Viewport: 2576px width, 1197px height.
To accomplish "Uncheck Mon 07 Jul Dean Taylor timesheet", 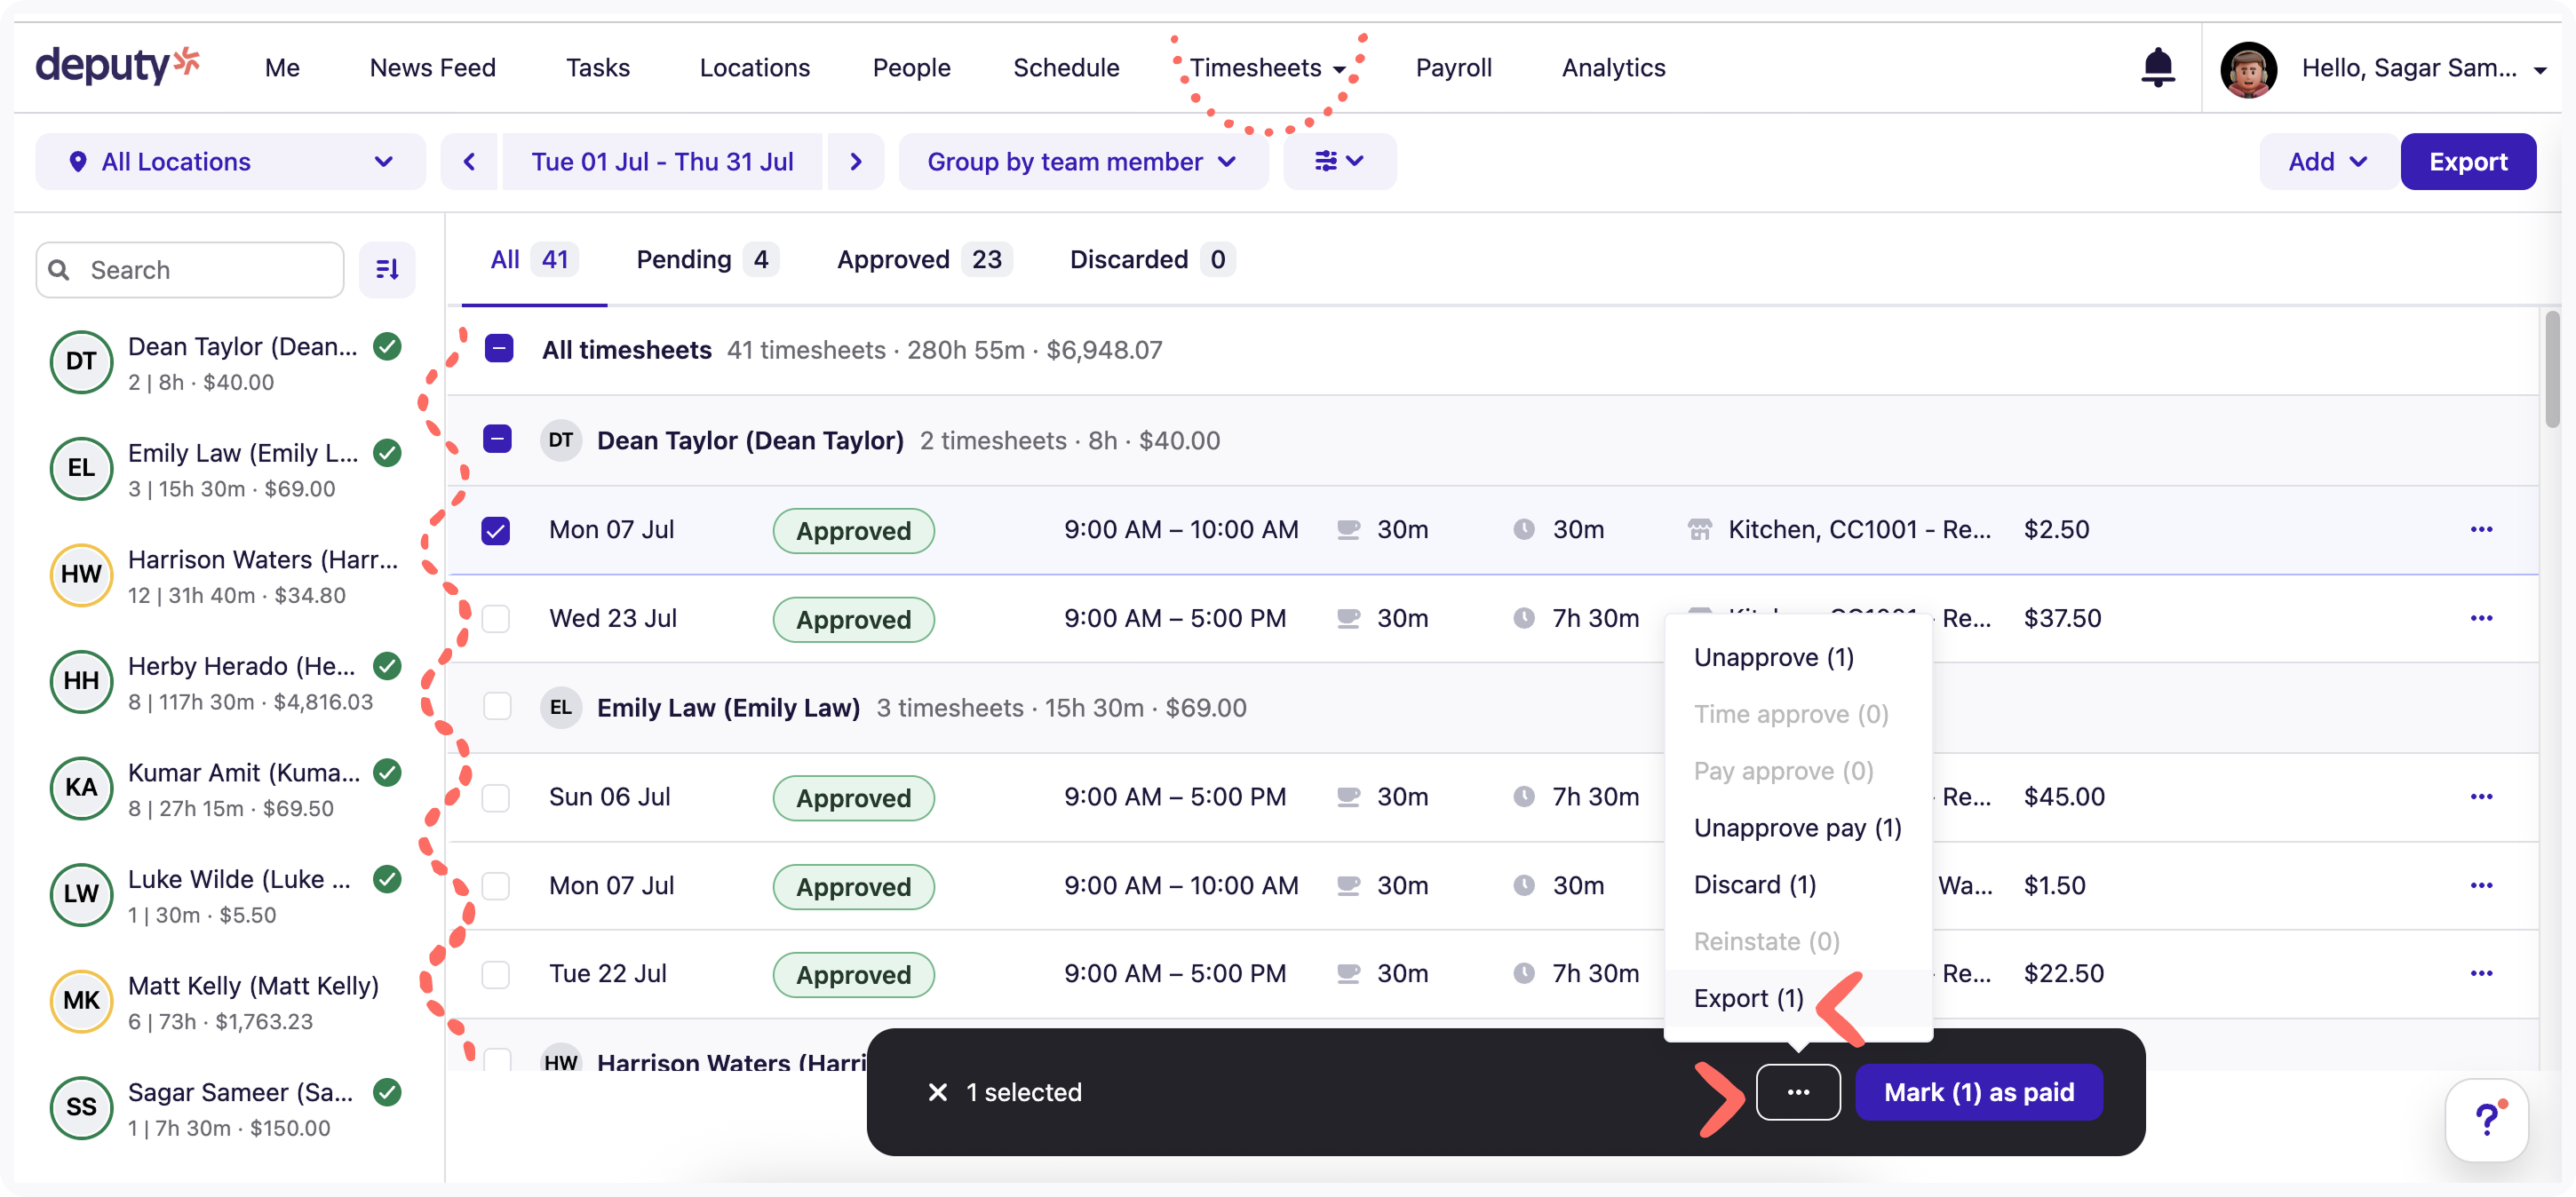I will click(x=496, y=530).
